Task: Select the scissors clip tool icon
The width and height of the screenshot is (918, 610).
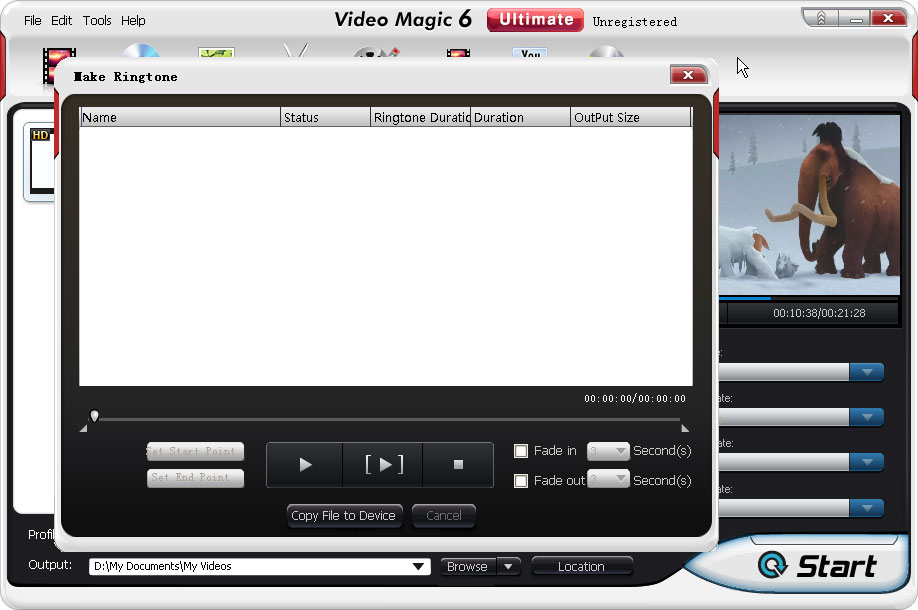Action: [295, 52]
